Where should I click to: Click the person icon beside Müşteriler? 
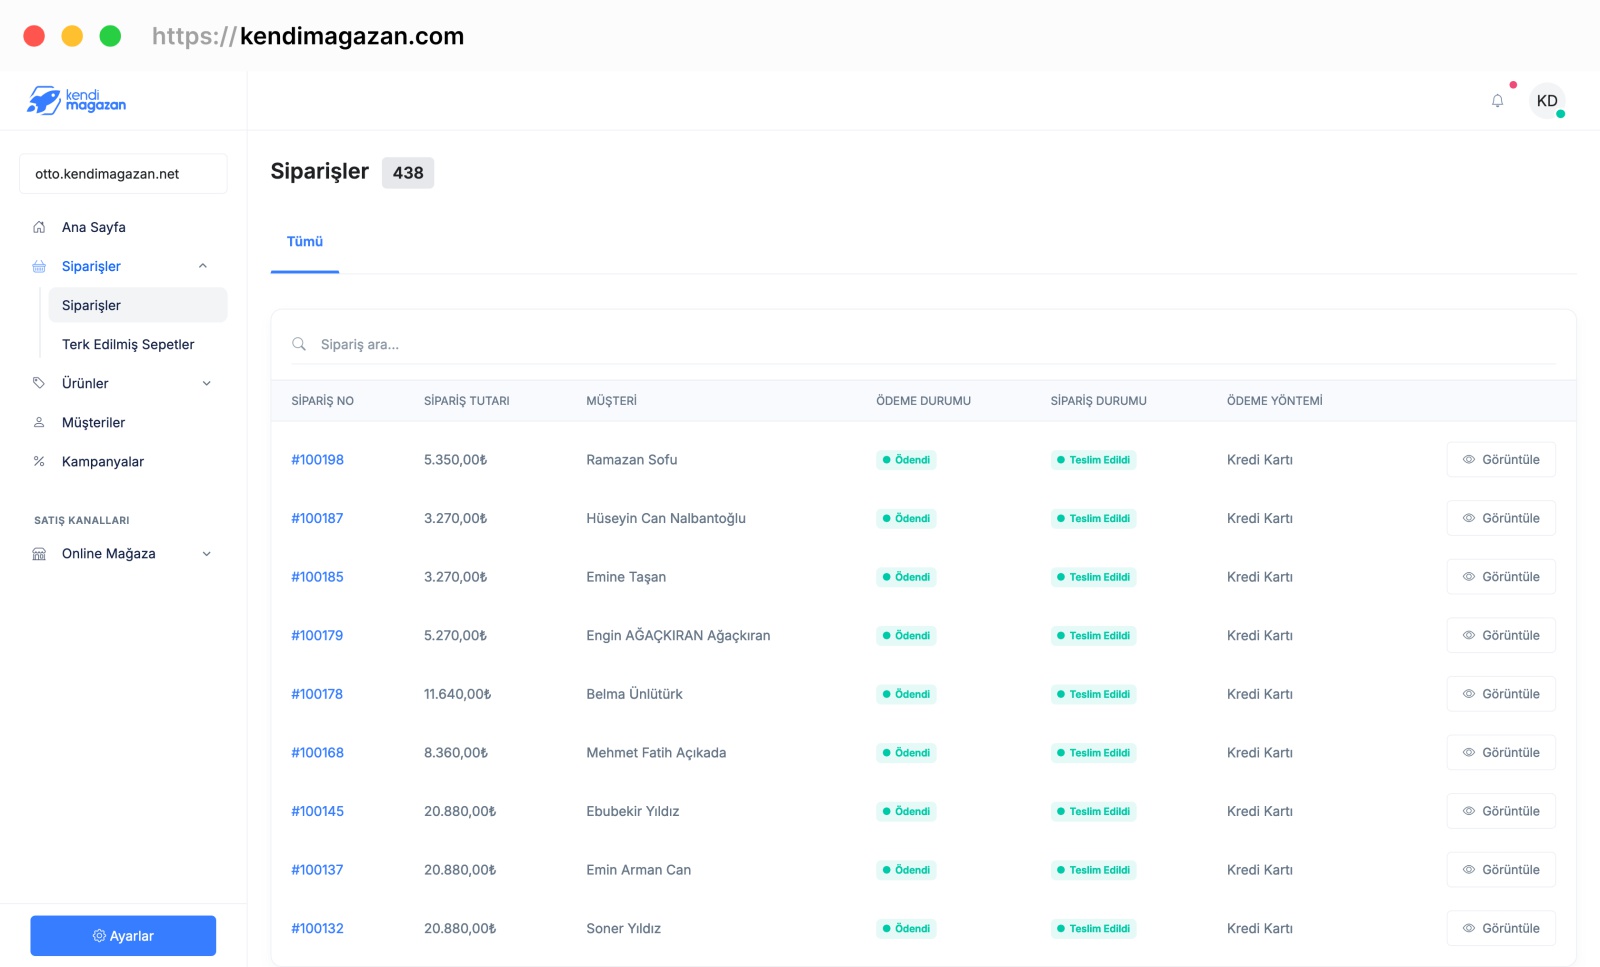39,422
